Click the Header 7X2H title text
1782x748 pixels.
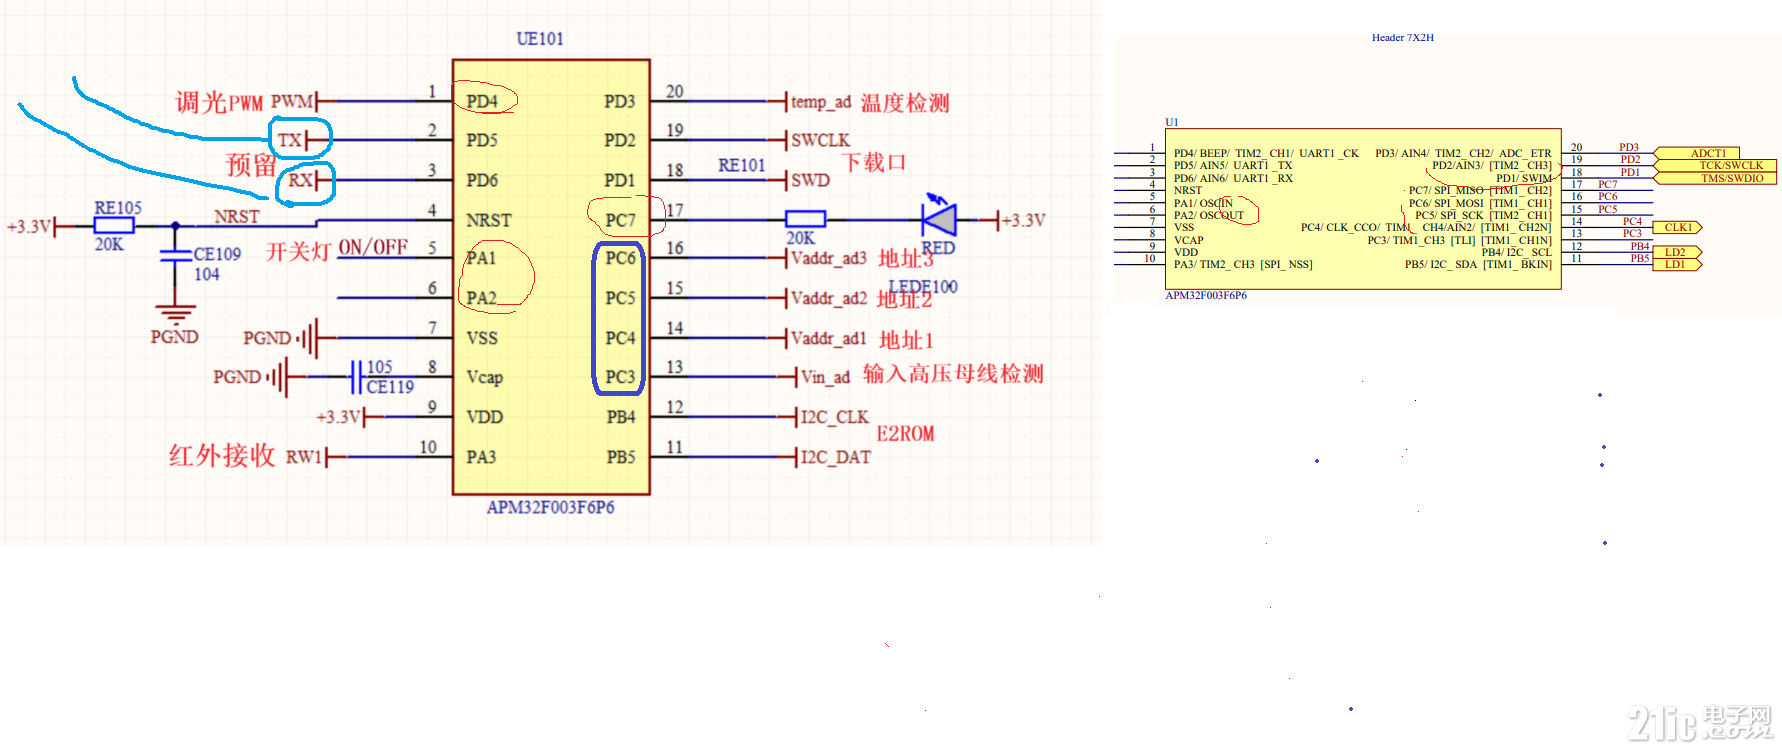coord(1403,37)
